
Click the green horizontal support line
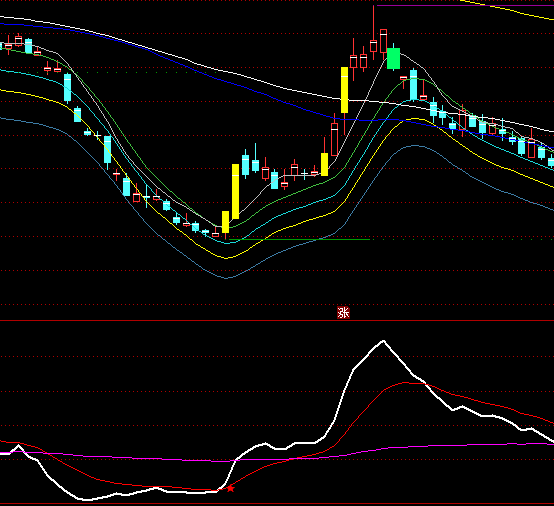[x=300, y=240]
